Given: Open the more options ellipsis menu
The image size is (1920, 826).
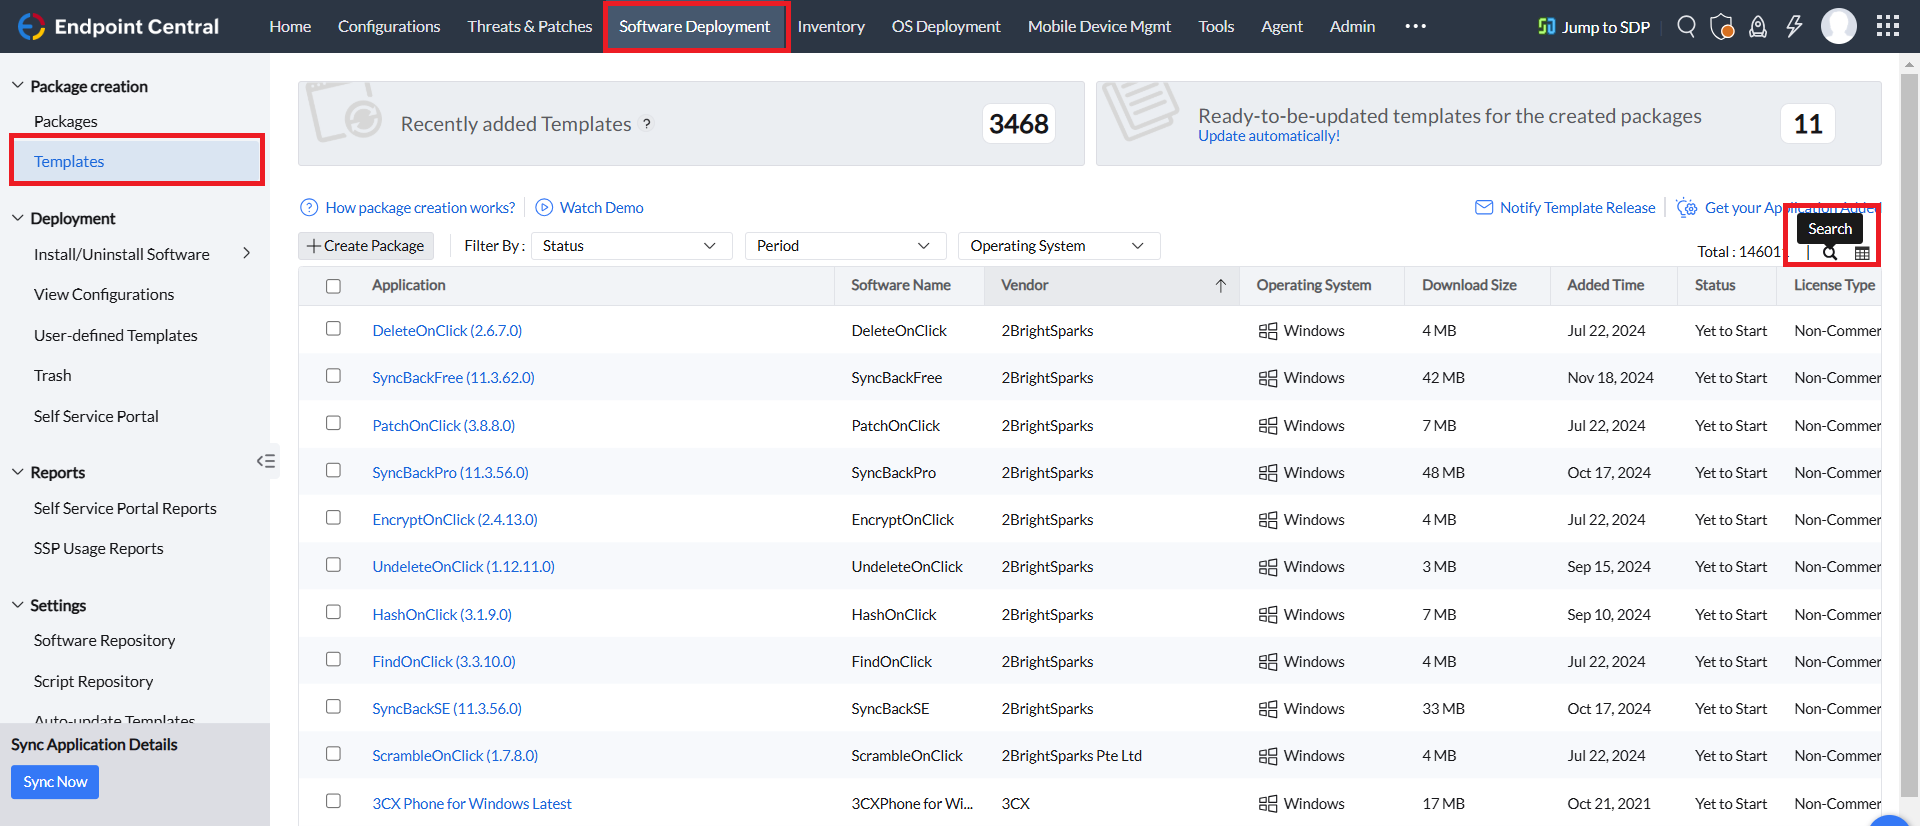Looking at the screenshot, I should click(1415, 26).
